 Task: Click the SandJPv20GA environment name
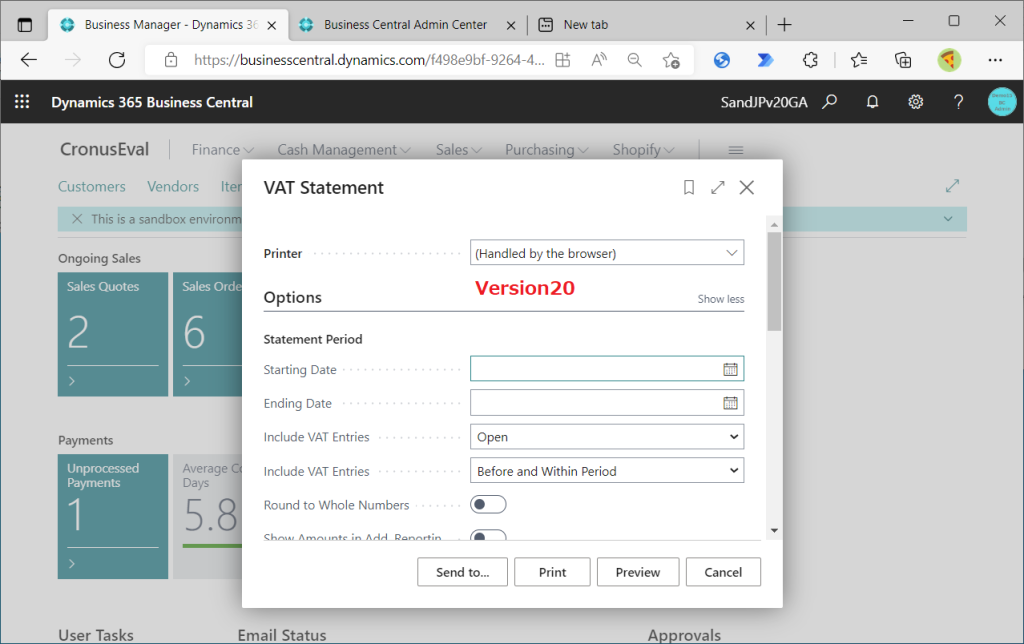(763, 102)
